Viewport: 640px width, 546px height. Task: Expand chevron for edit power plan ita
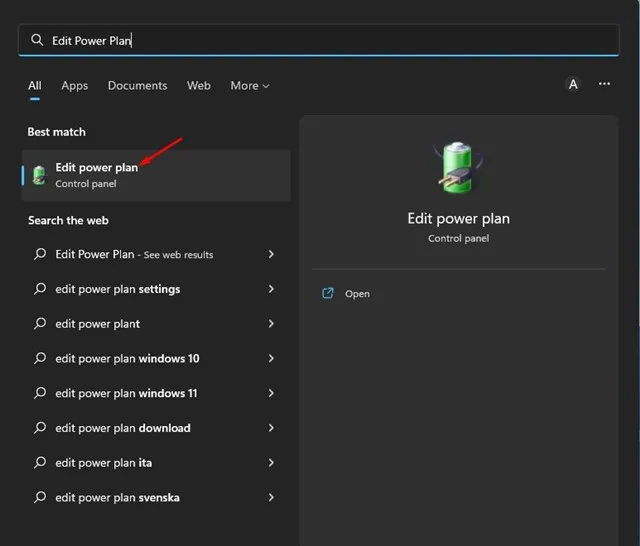271,462
